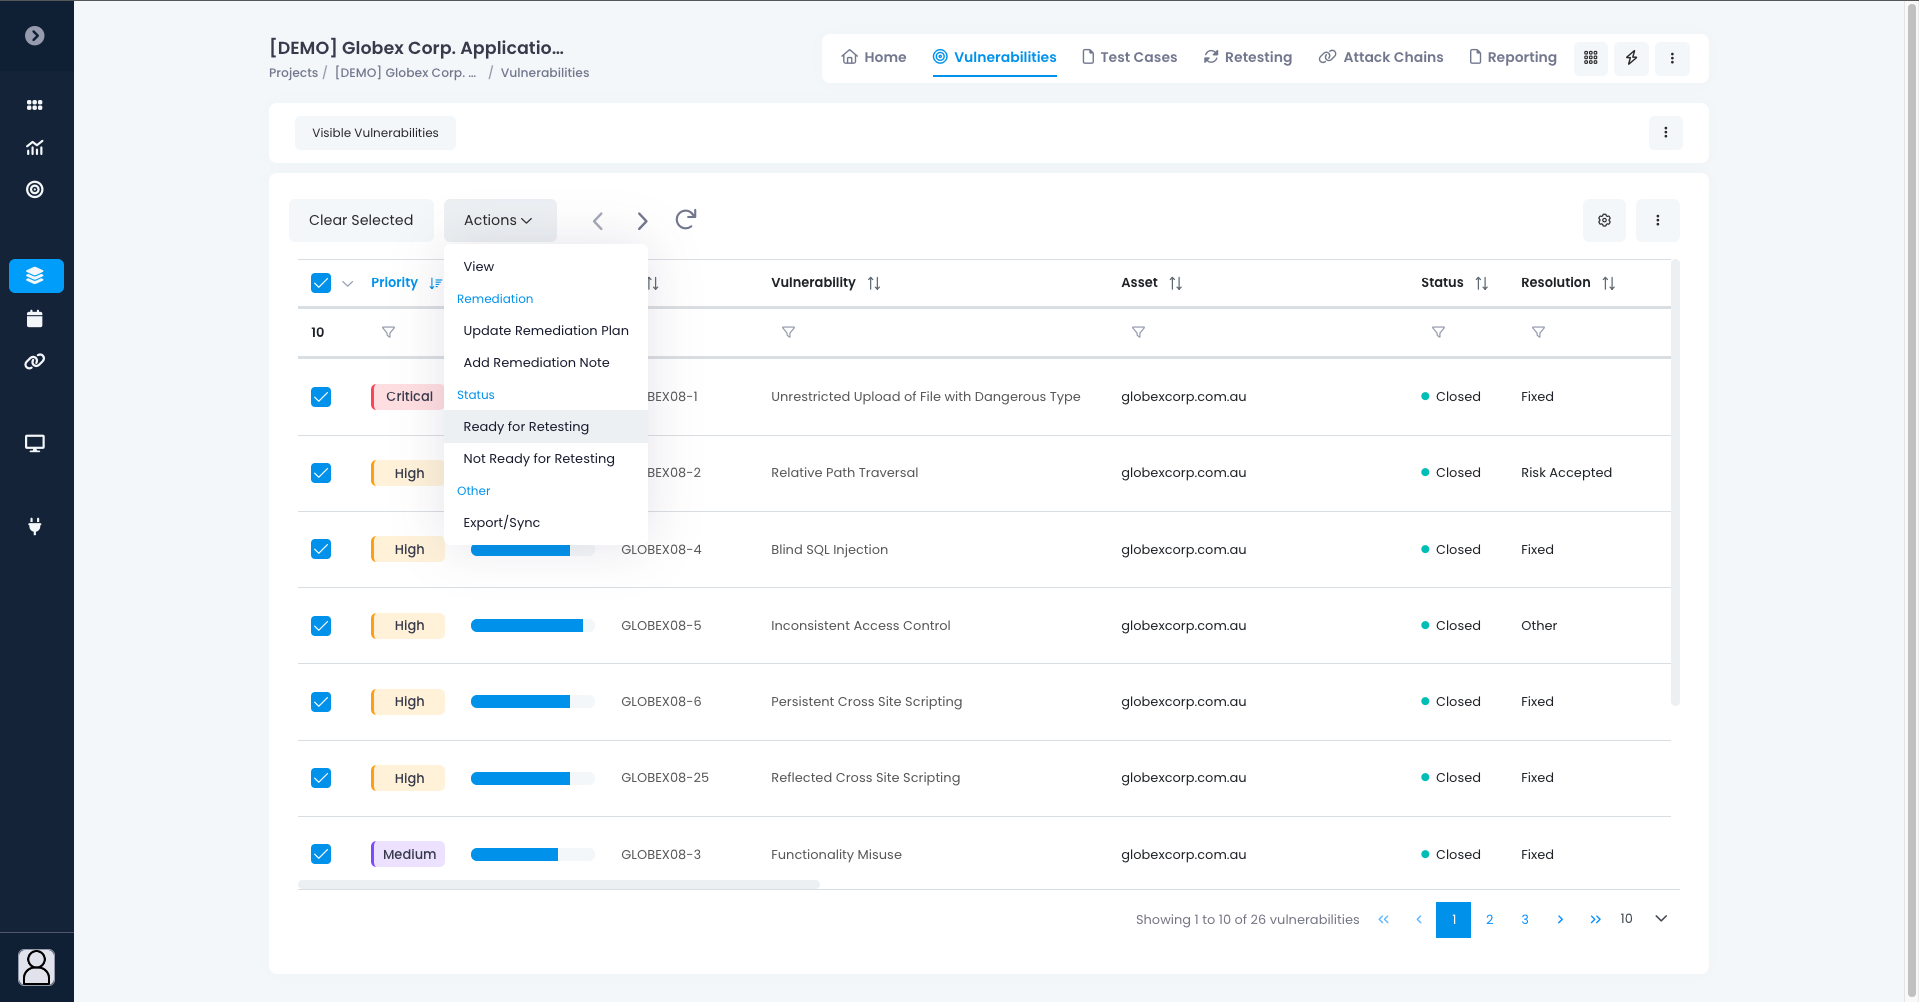This screenshot has width=1919, height=1002.
Task: Click the calendar icon in sidebar
Action: click(x=35, y=319)
